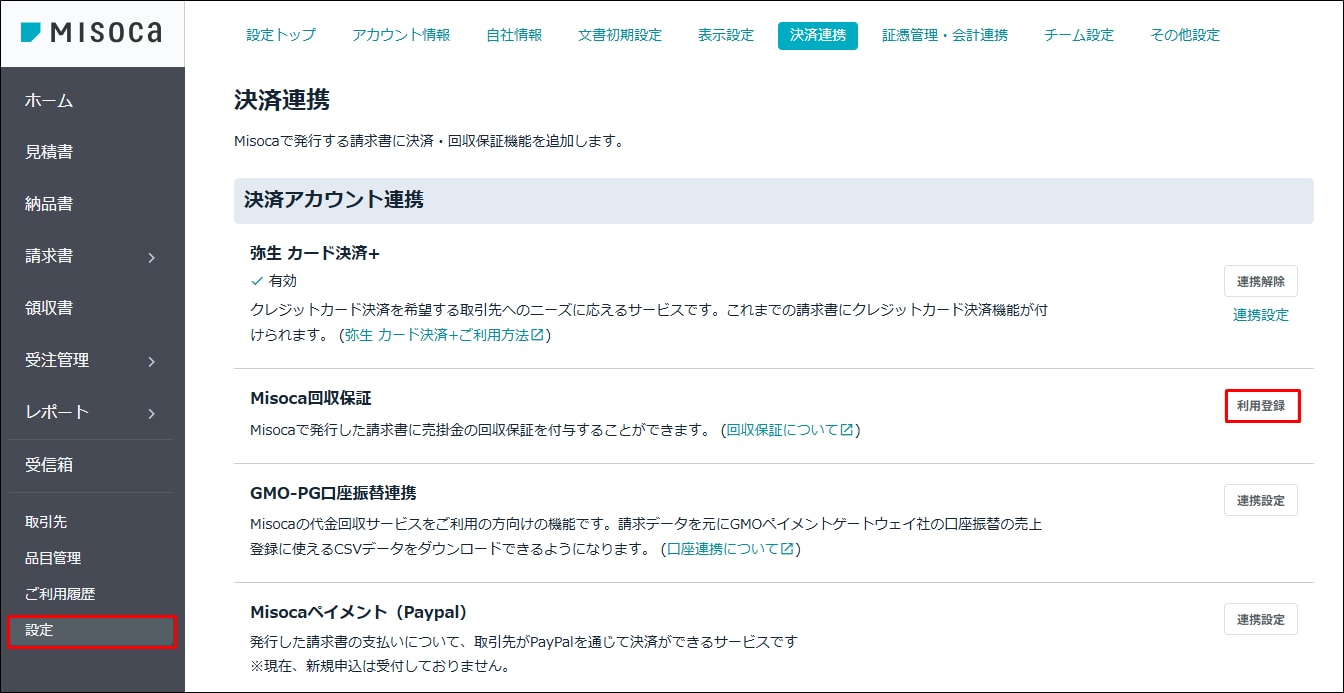Select 設定 in the sidebar

(92, 631)
